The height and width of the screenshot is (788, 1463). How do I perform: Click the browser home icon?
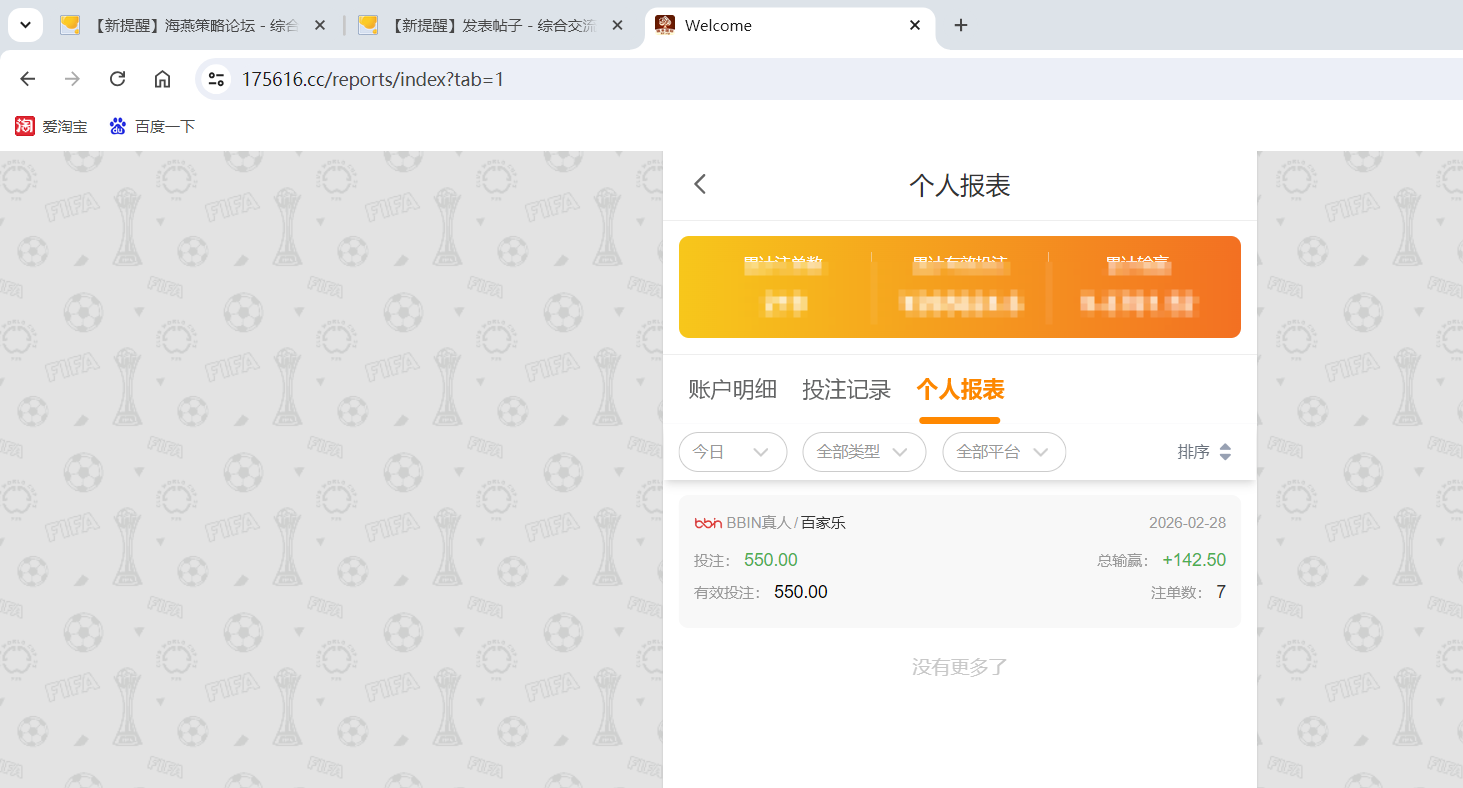click(162, 78)
